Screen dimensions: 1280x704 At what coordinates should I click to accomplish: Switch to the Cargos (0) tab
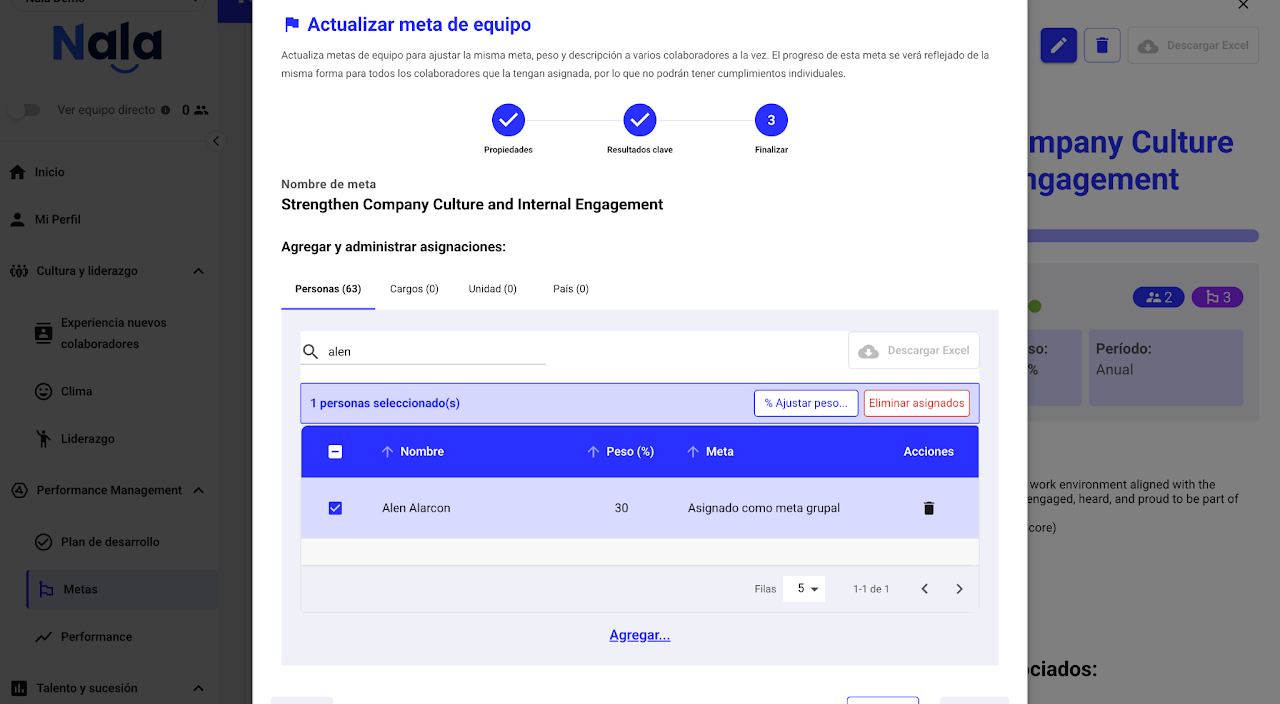(414, 289)
